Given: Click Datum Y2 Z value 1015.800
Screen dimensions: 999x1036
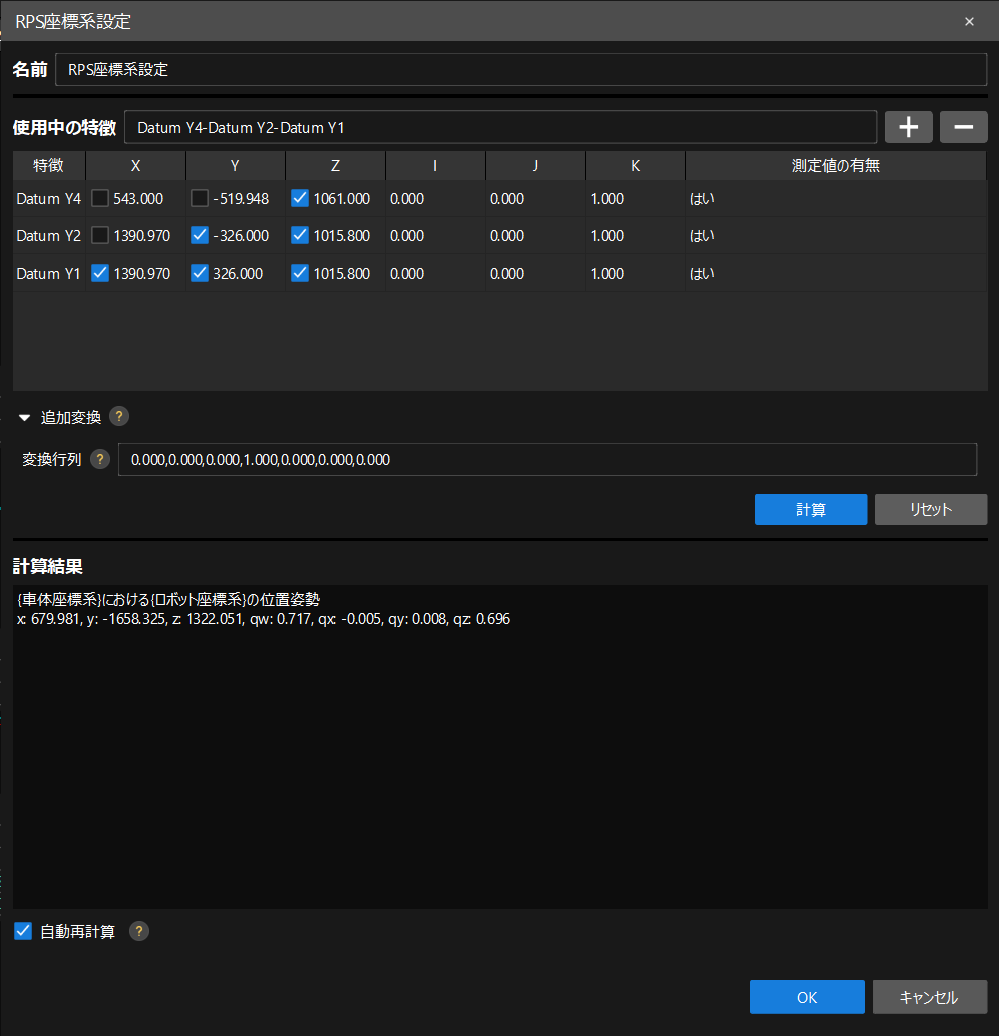Looking at the screenshot, I should [342, 235].
